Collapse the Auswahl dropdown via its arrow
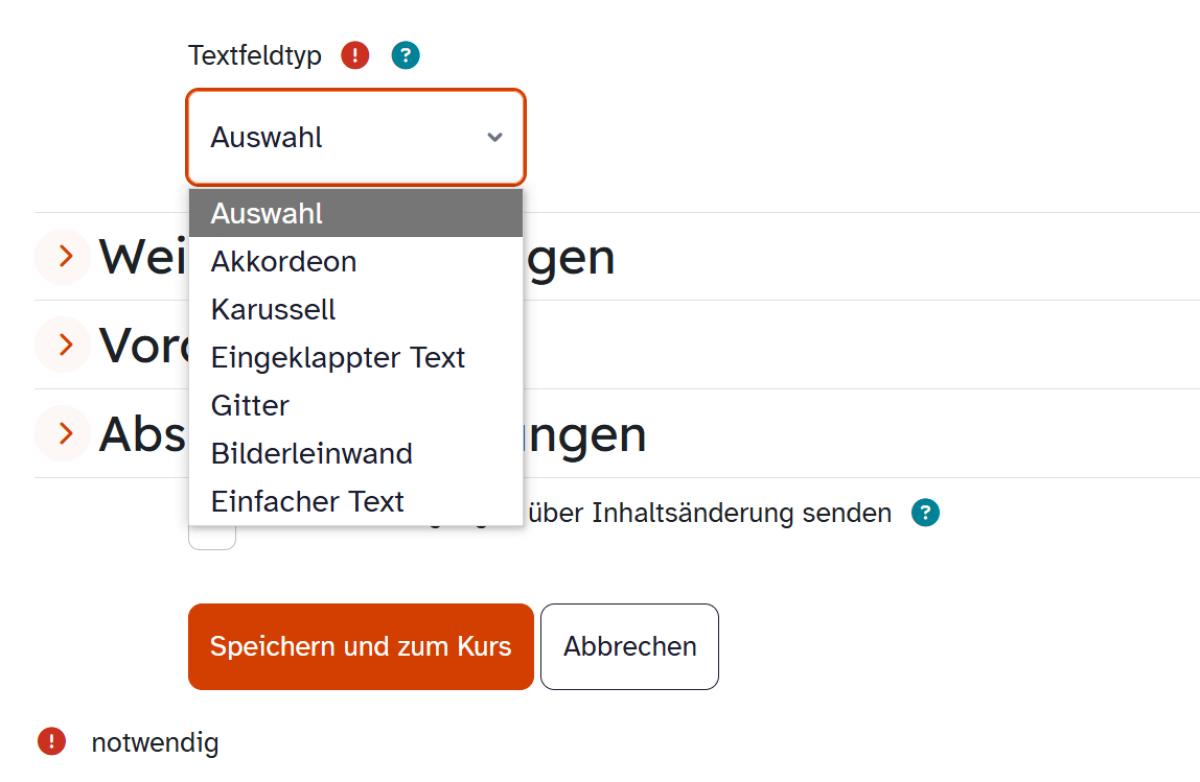 tap(495, 137)
